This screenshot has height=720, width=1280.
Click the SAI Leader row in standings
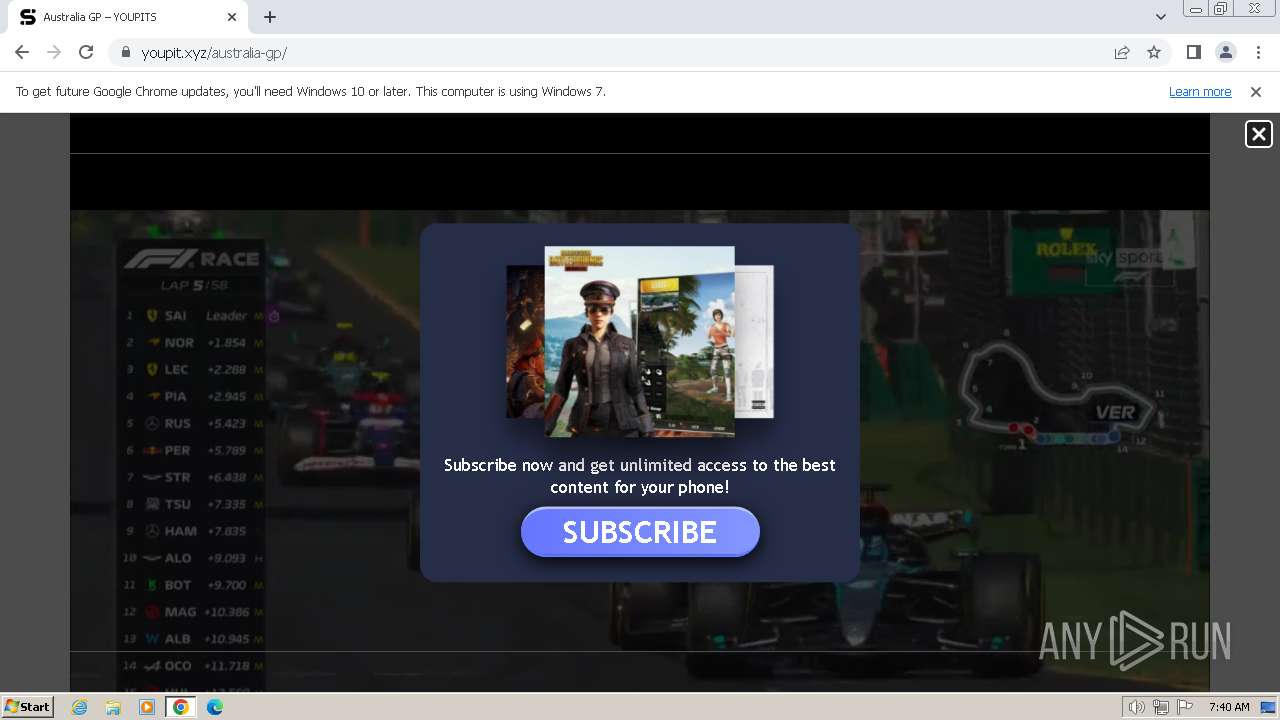coord(193,315)
